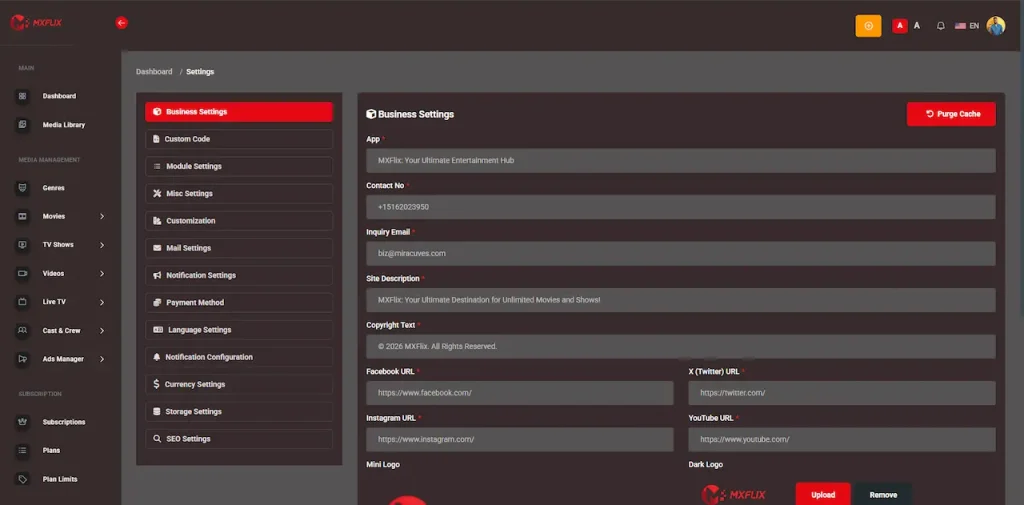Click the Plan Limits tag icon
1024x505 pixels.
point(23,479)
